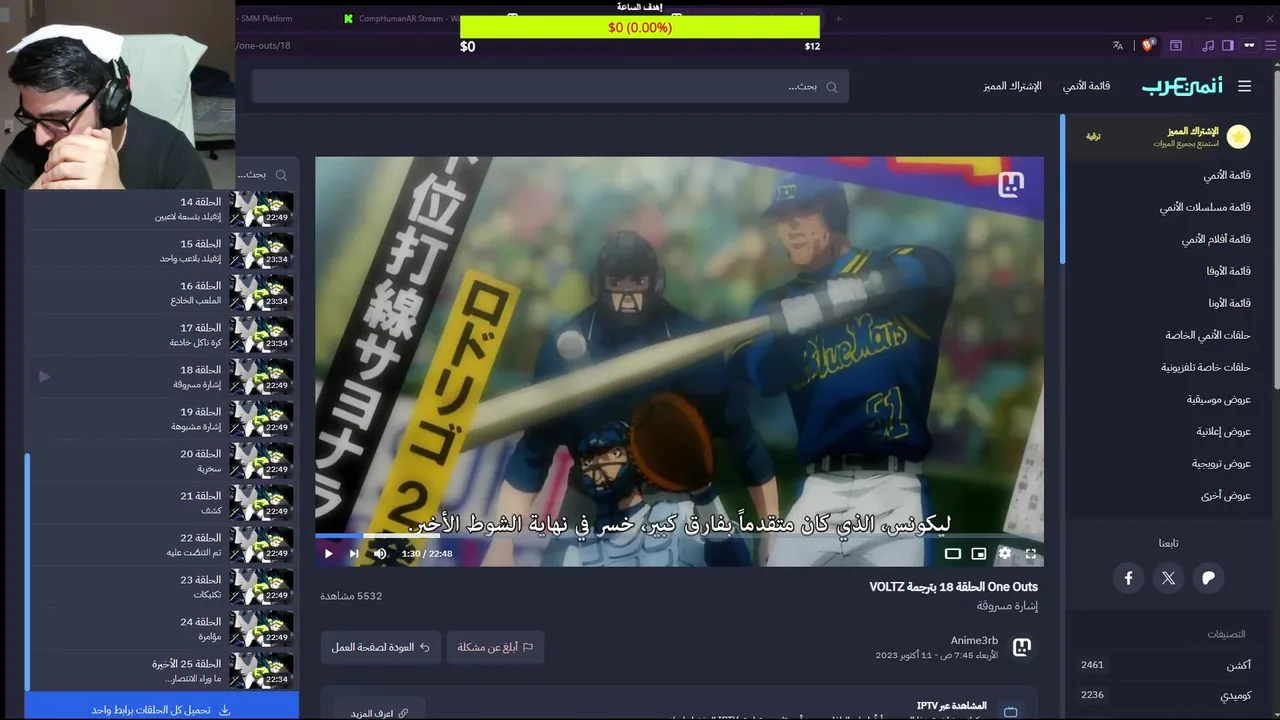1280x720 pixels.
Task: Open episode الحلقة 24 مؤامرة
Action: tap(163, 628)
